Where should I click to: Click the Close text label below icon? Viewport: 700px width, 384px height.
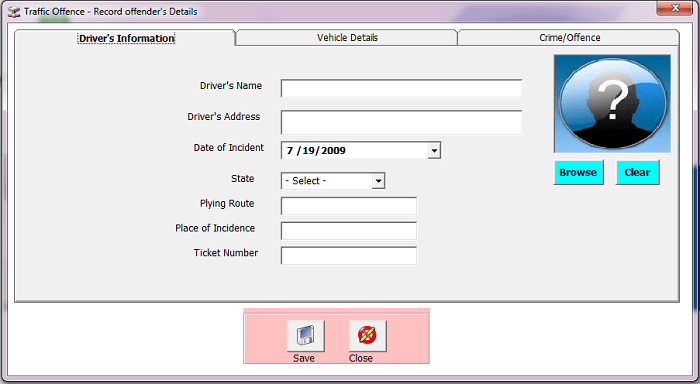pos(361,358)
